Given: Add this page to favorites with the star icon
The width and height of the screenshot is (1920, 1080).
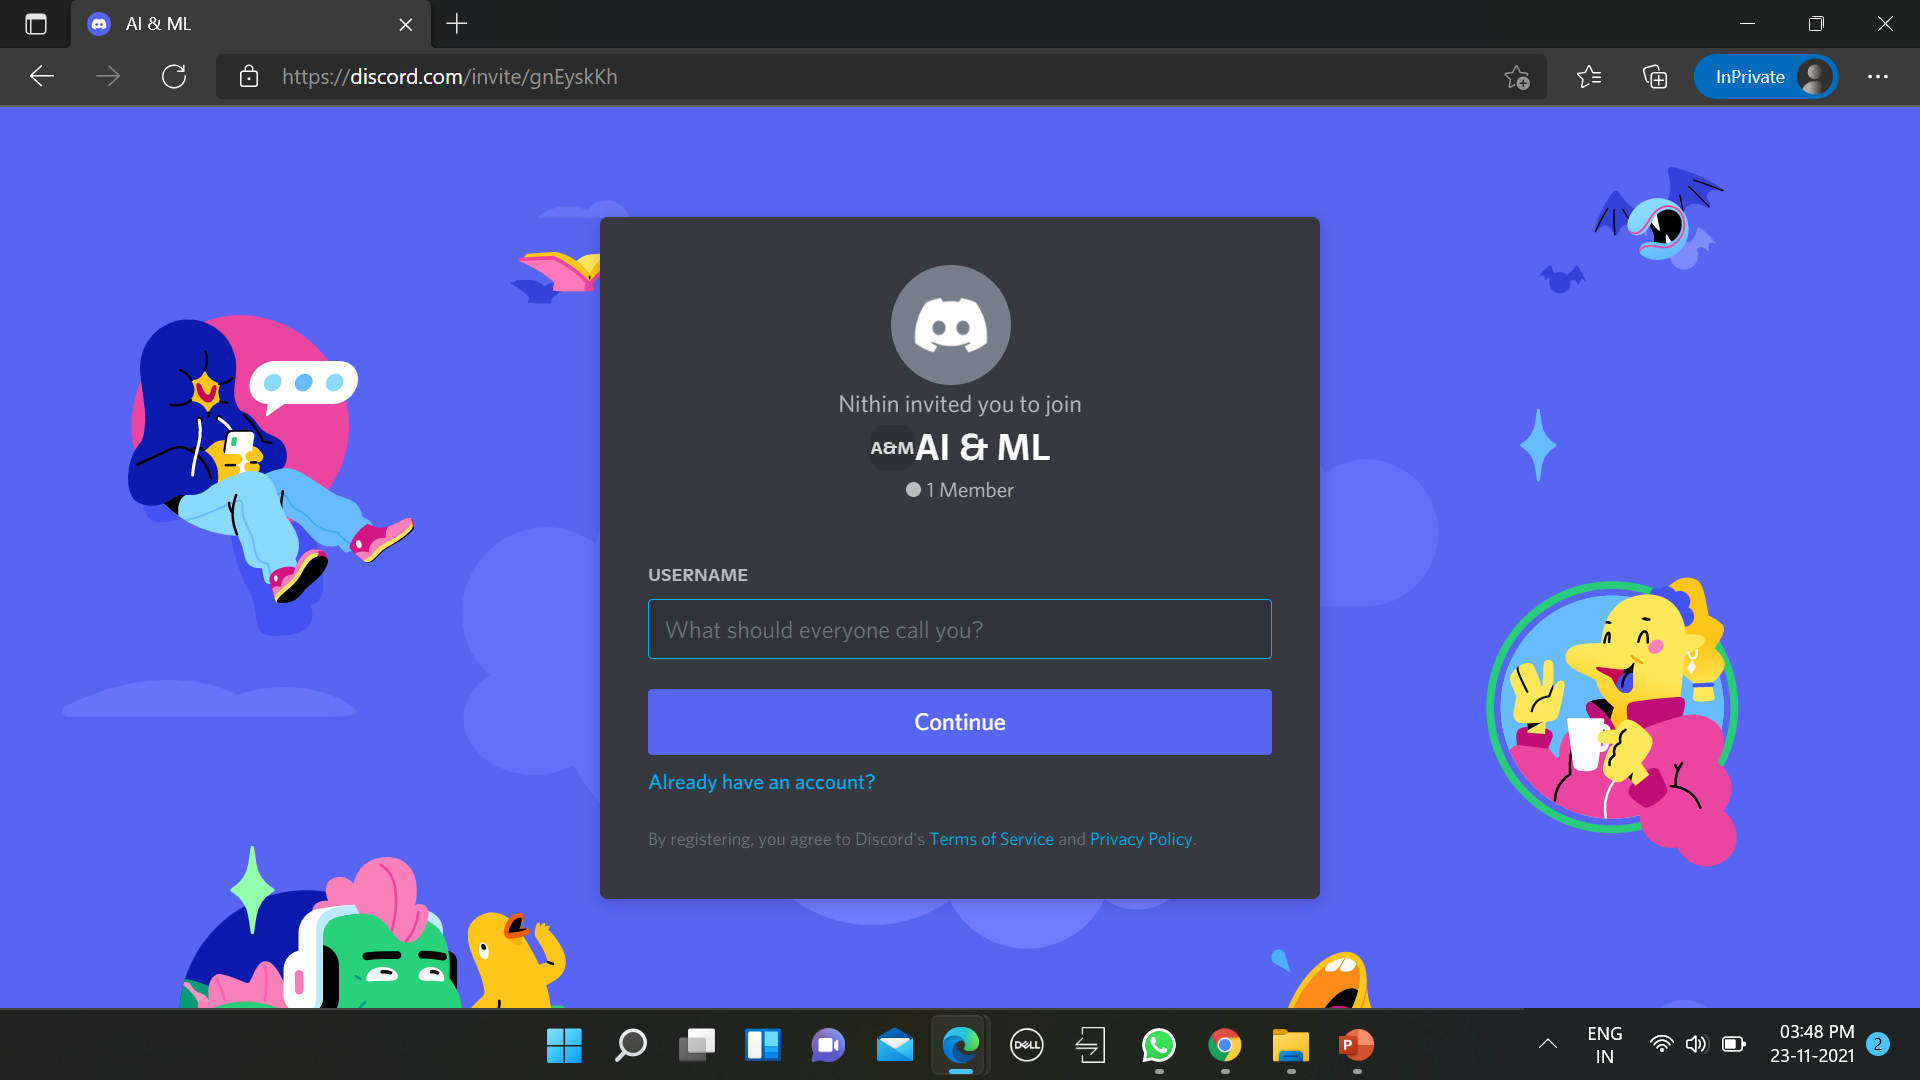Looking at the screenshot, I should click(1516, 77).
